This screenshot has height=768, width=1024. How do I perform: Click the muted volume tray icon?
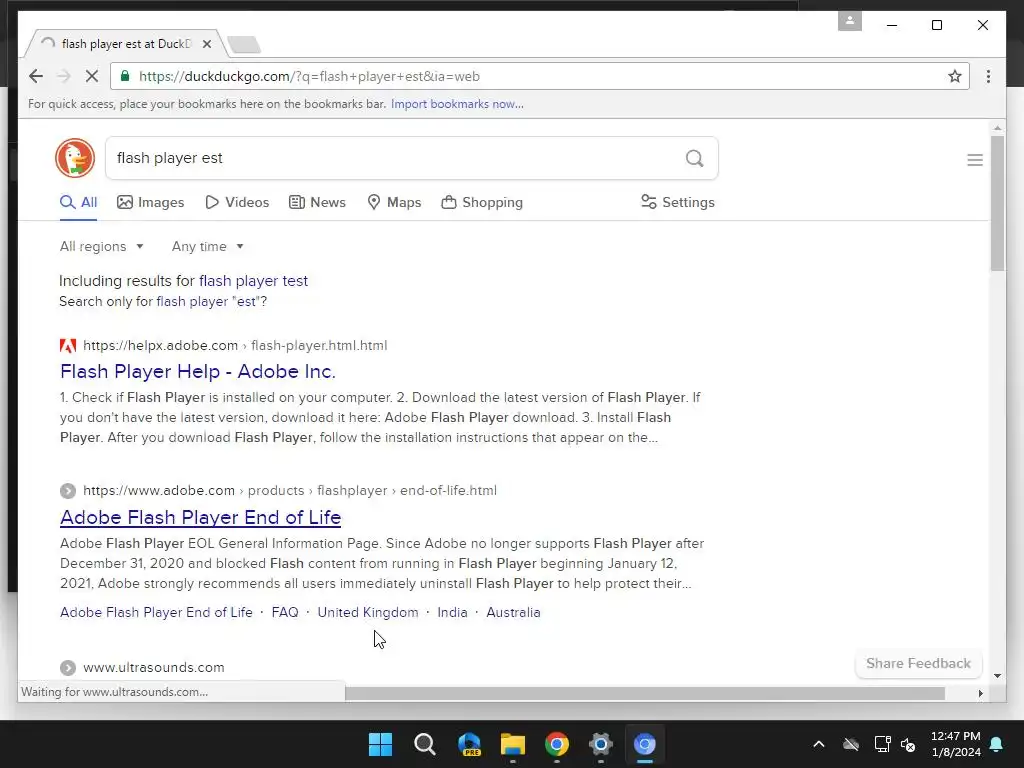908,744
